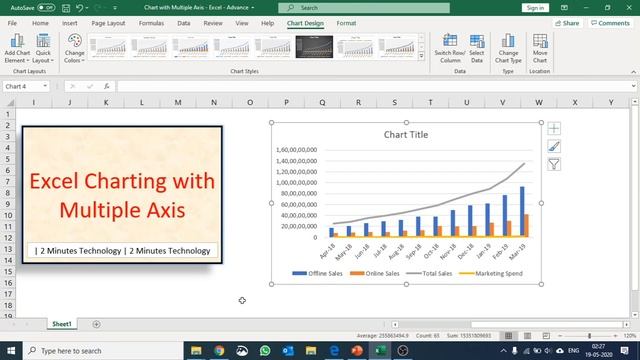Open Customize Quick Access Toolbar dropdown
Viewport: 640px width, 360px height.
(x=115, y=8)
